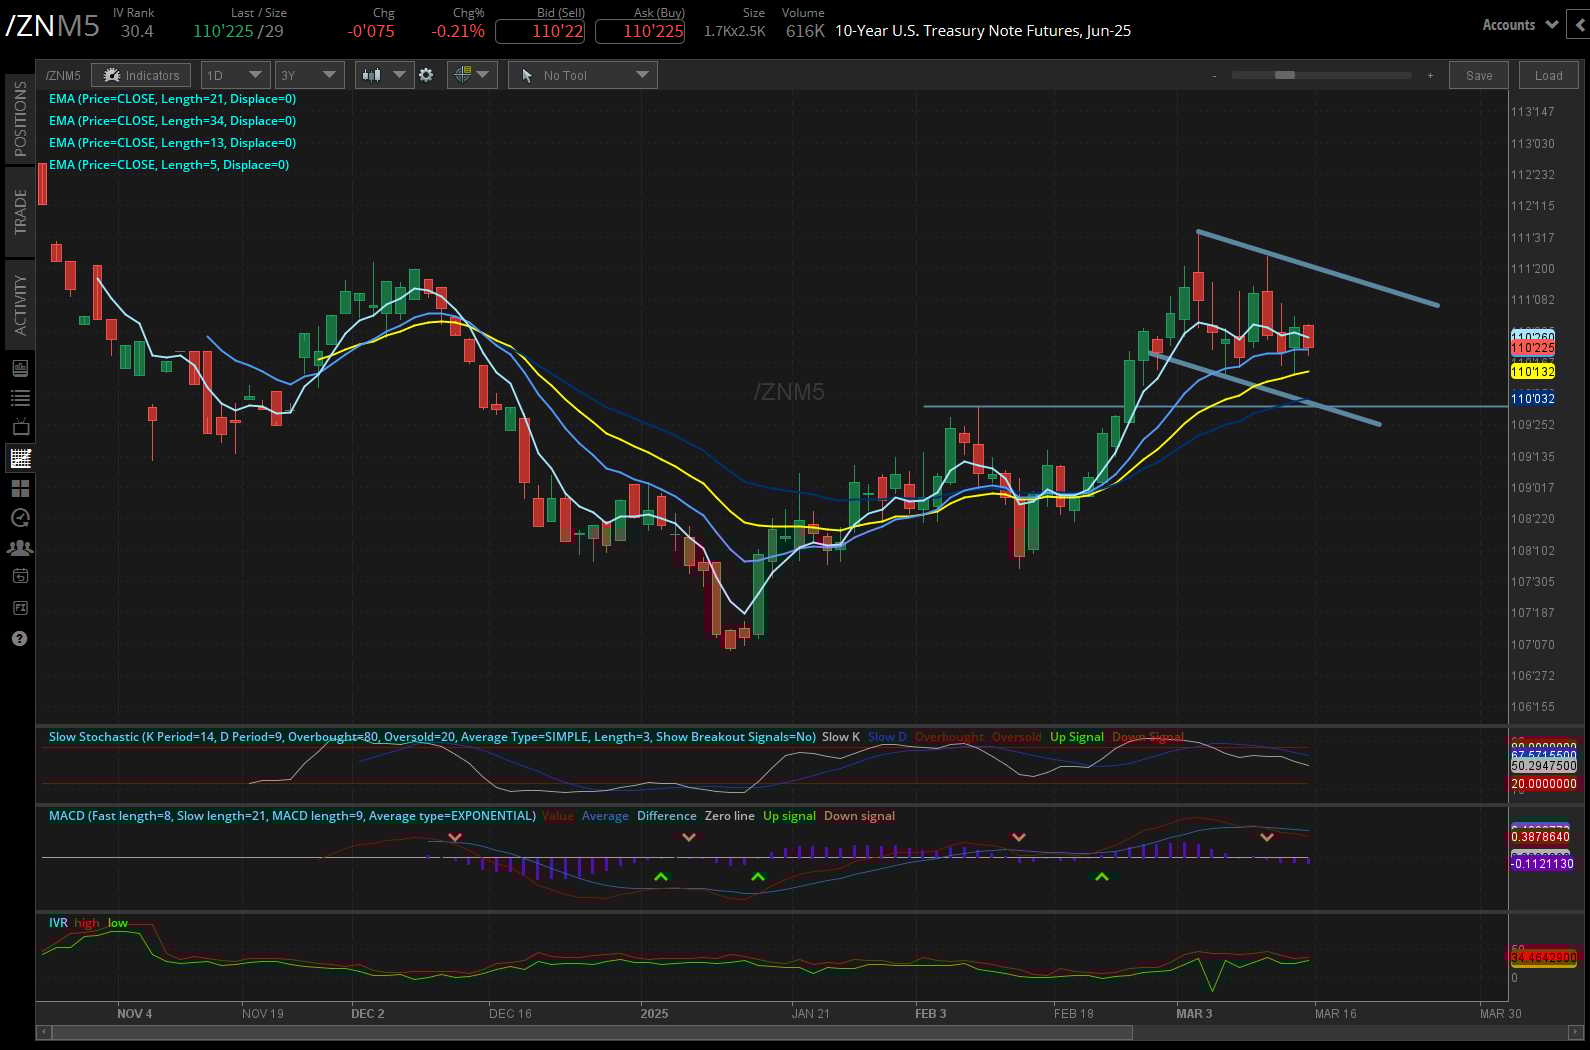Click the MACD up signal arrow near Feb 18
The height and width of the screenshot is (1050, 1590).
click(x=1101, y=877)
